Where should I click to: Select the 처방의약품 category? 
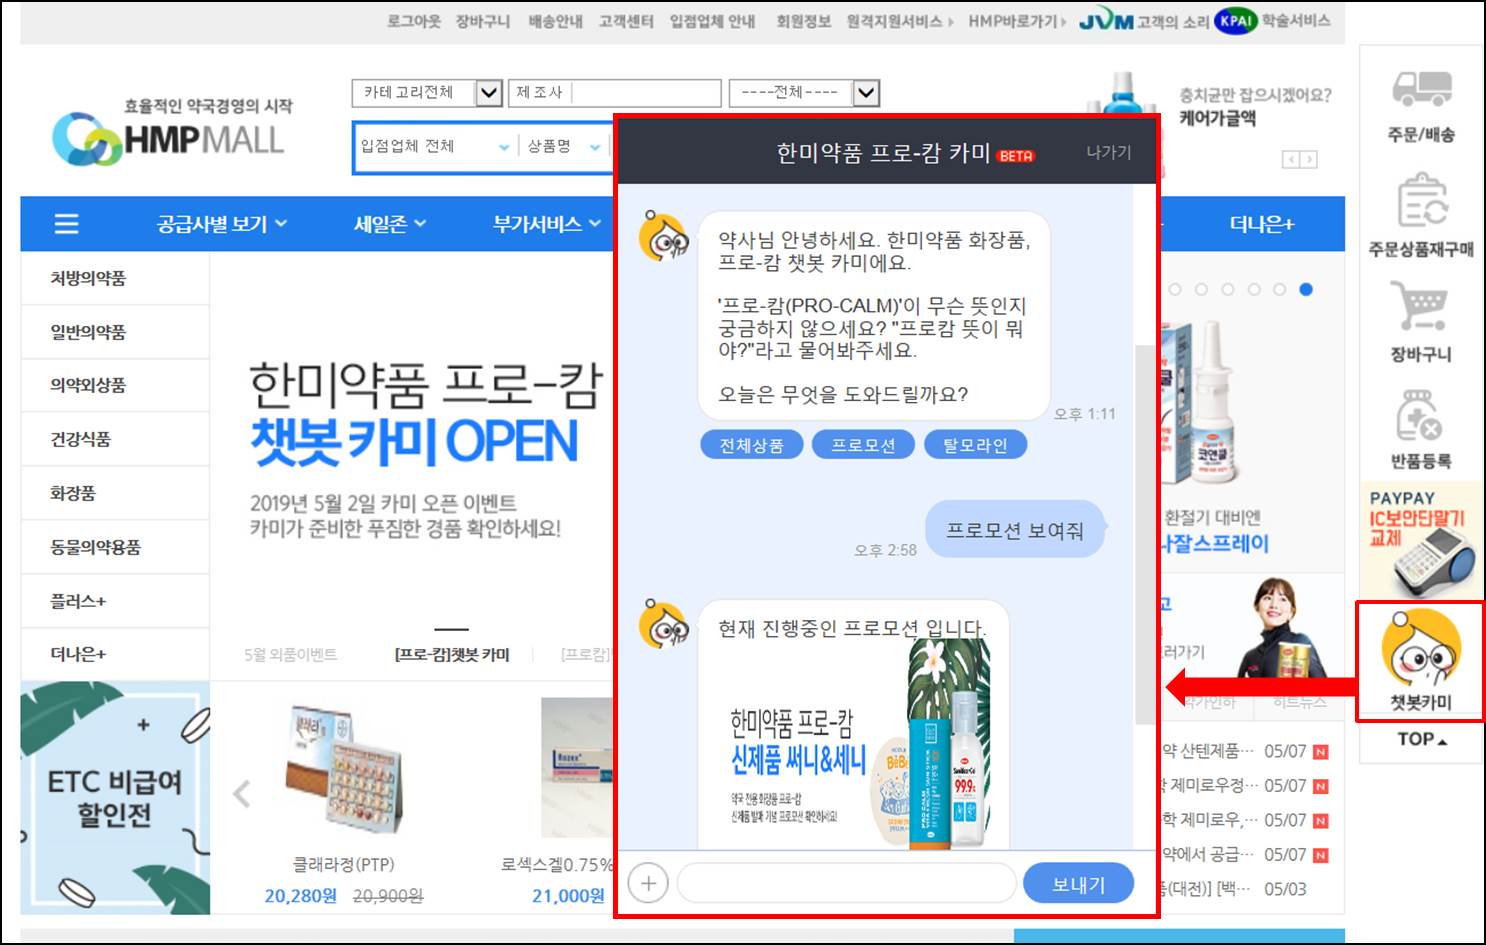115,278
